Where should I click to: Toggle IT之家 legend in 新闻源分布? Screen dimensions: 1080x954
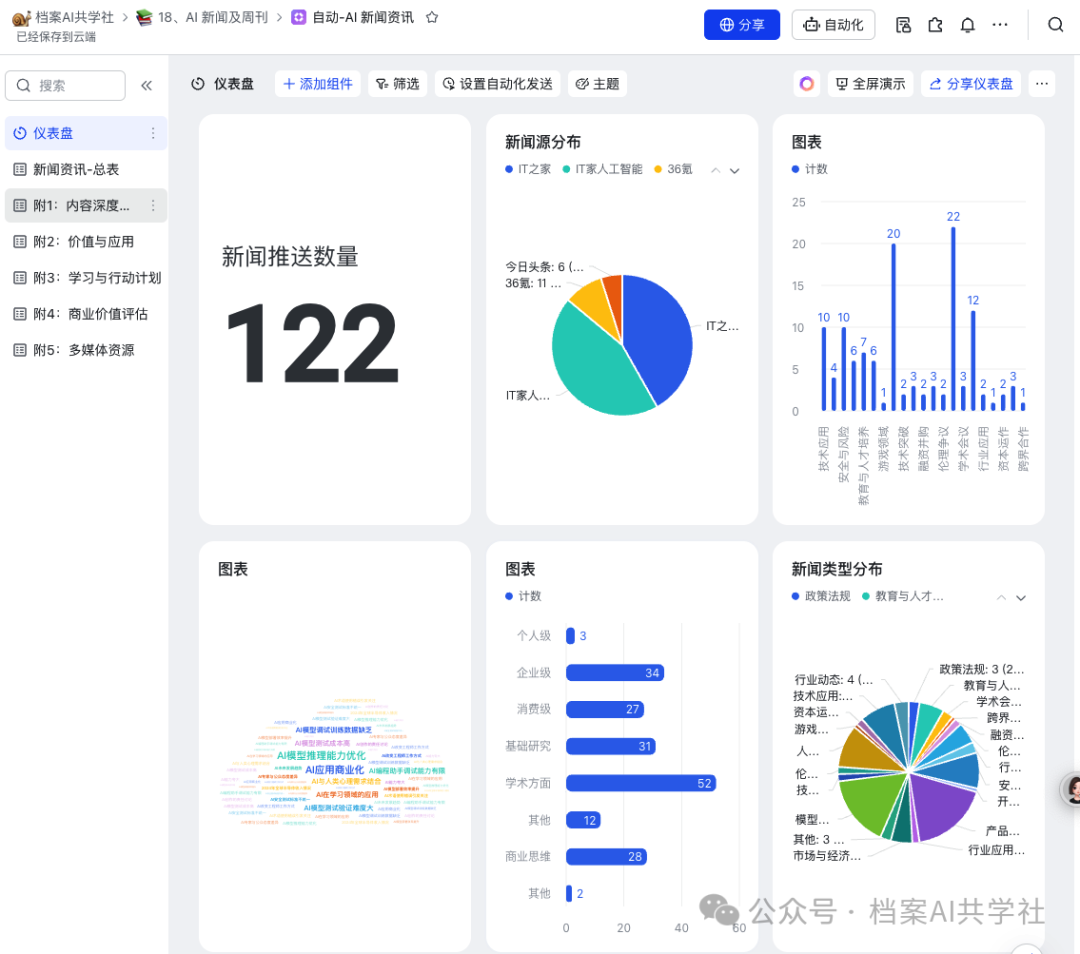528,169
